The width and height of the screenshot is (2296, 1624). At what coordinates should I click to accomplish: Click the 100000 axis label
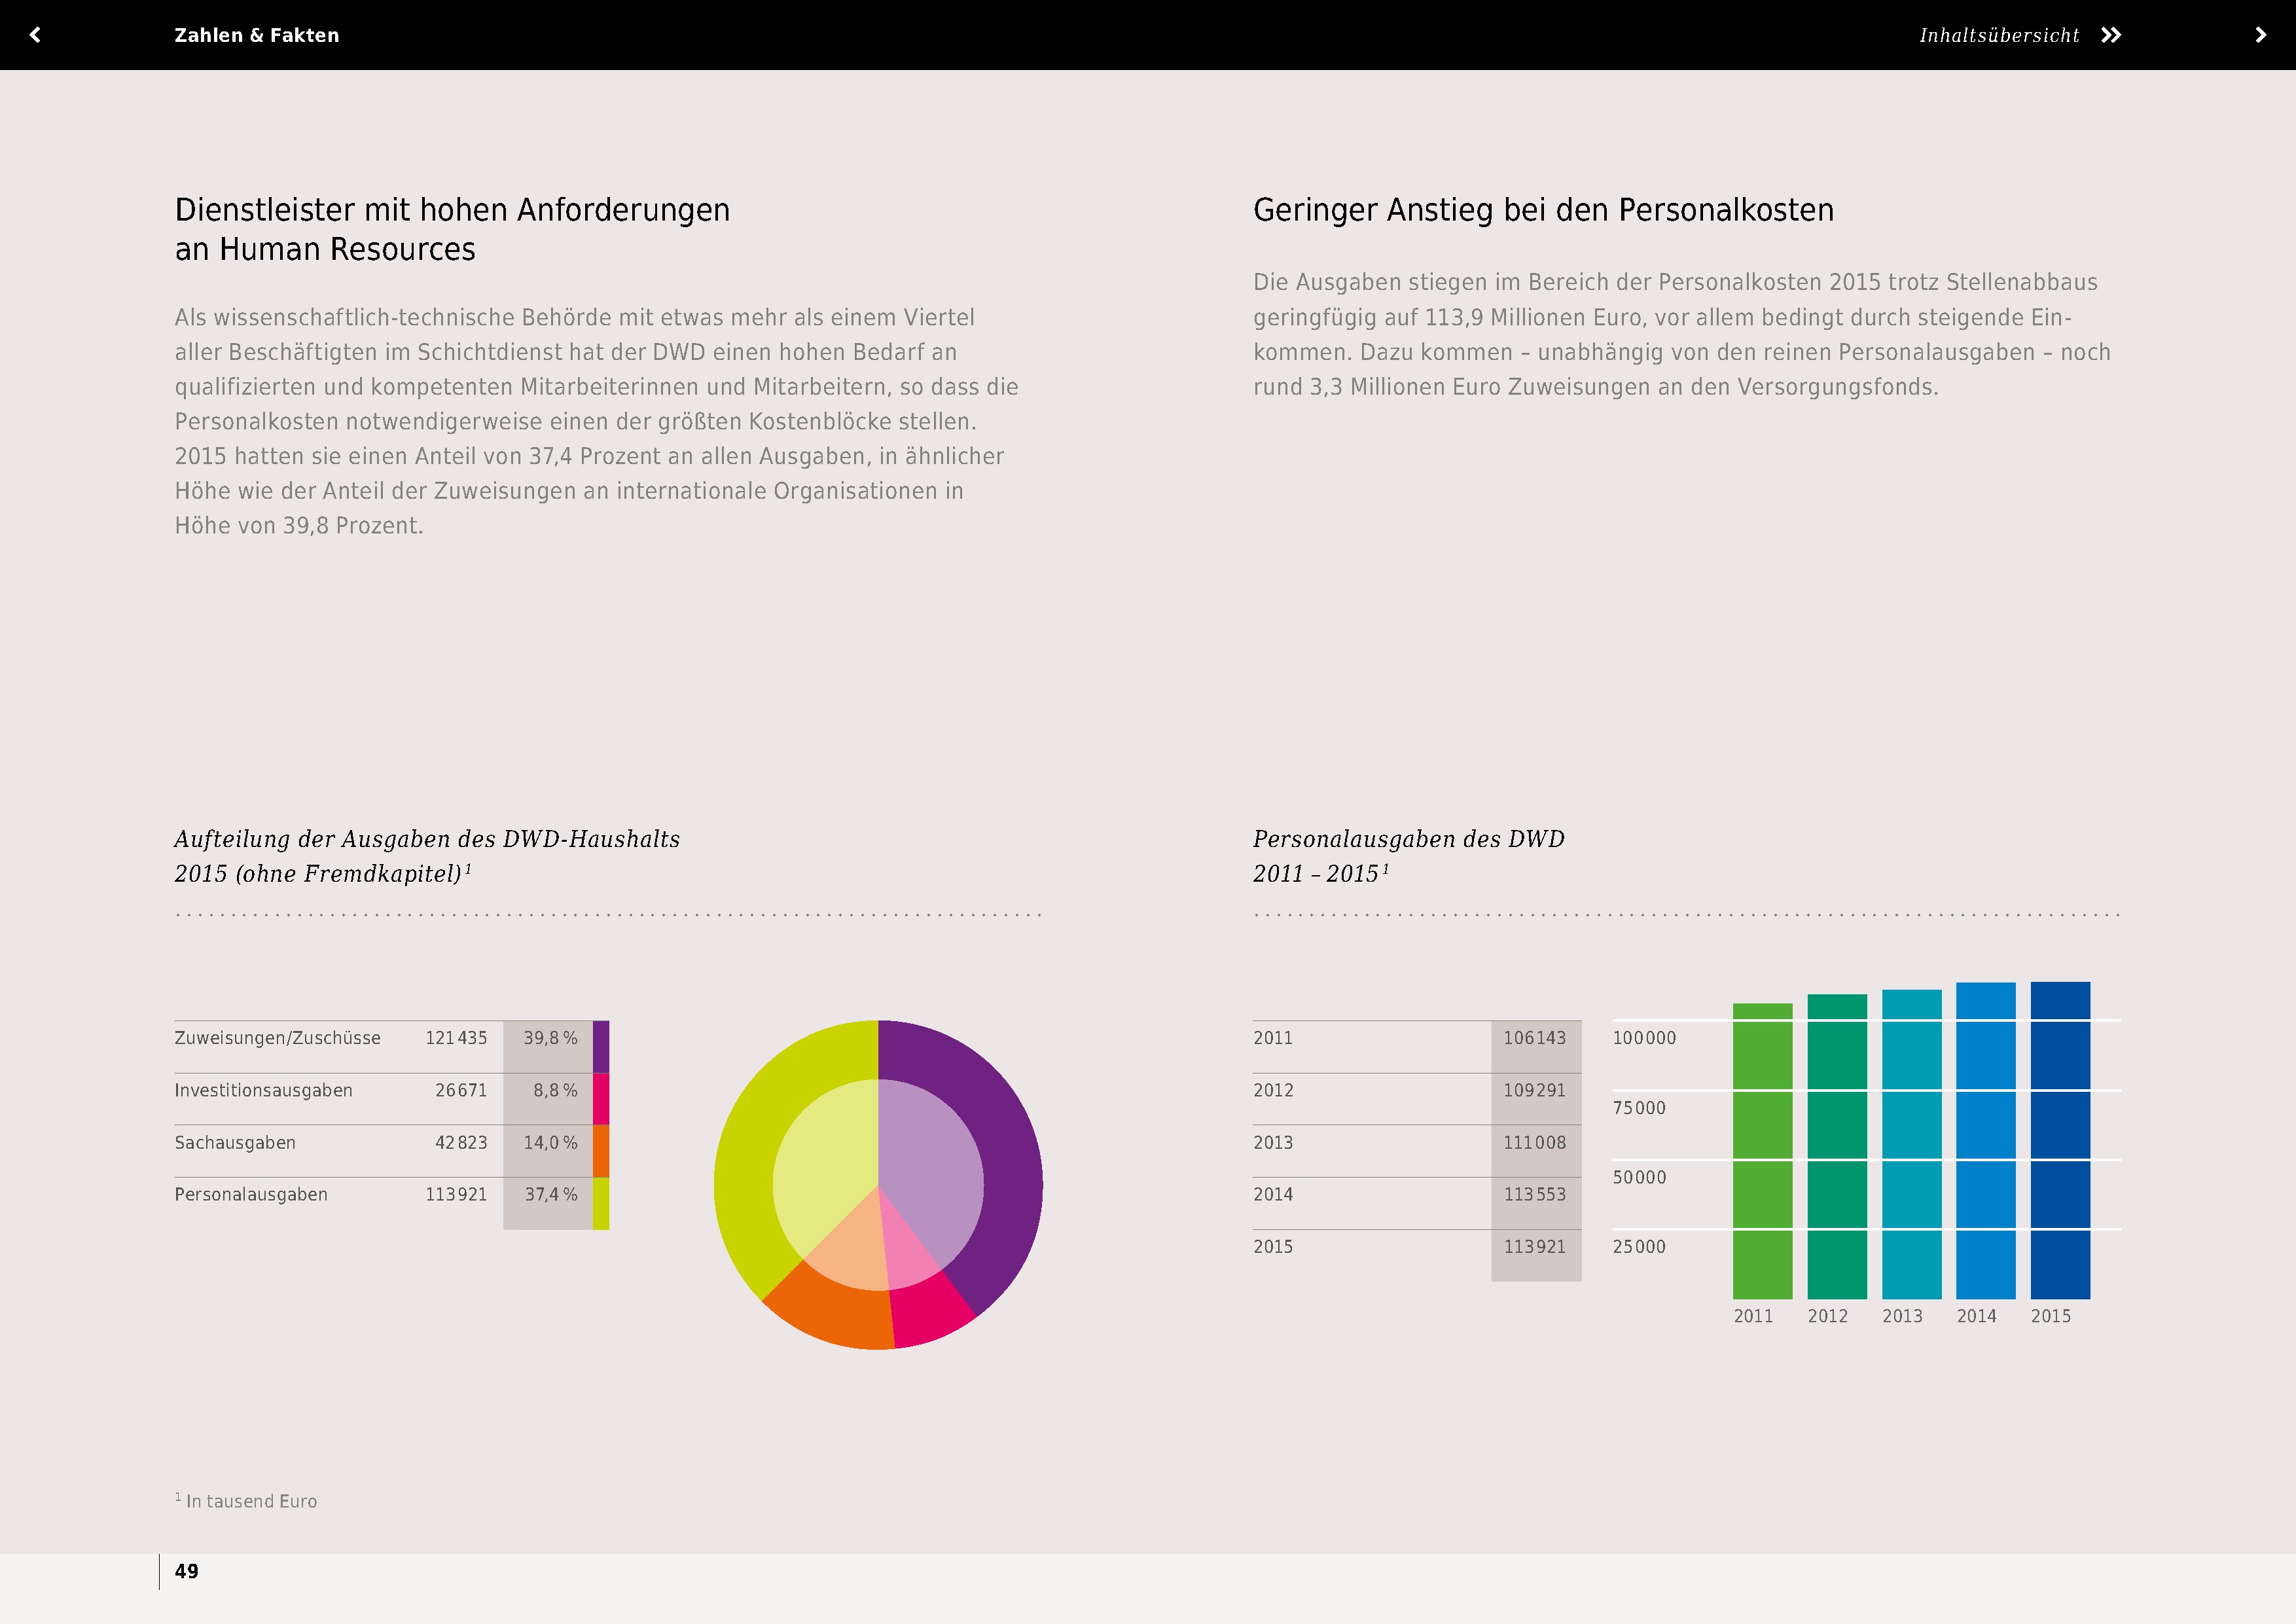(1644, 1038)
